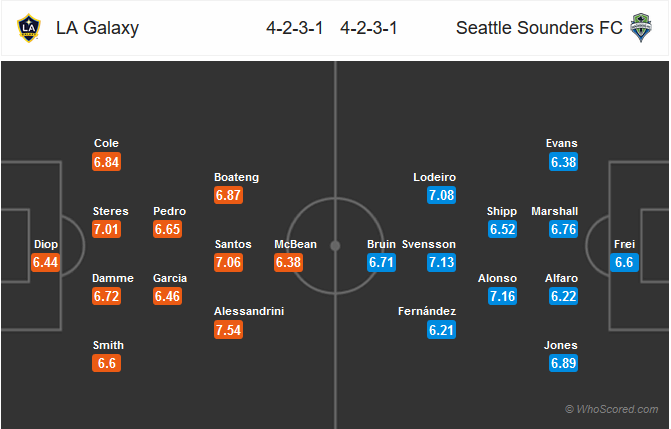Click the LA Galaxy crest icon
Screen dimensions: 671x429
click(29, 28)
